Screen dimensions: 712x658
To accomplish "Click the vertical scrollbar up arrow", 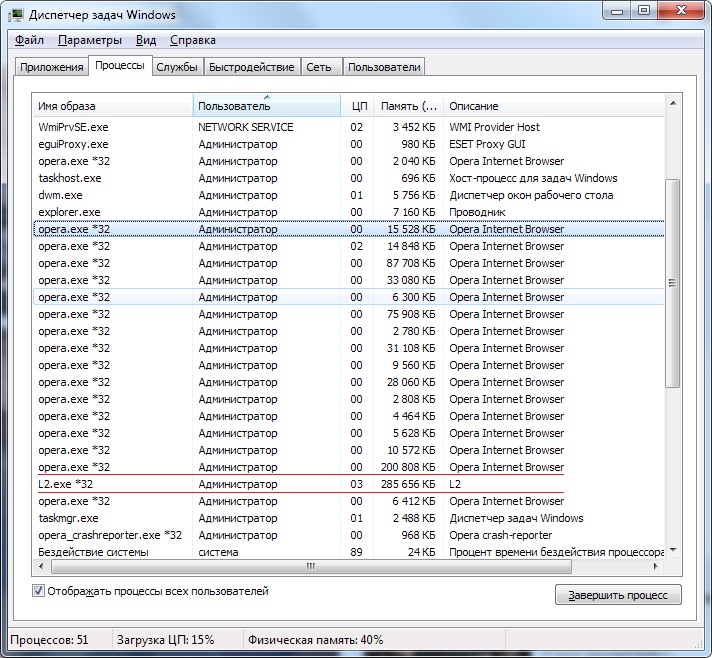I will pos(673,104).
